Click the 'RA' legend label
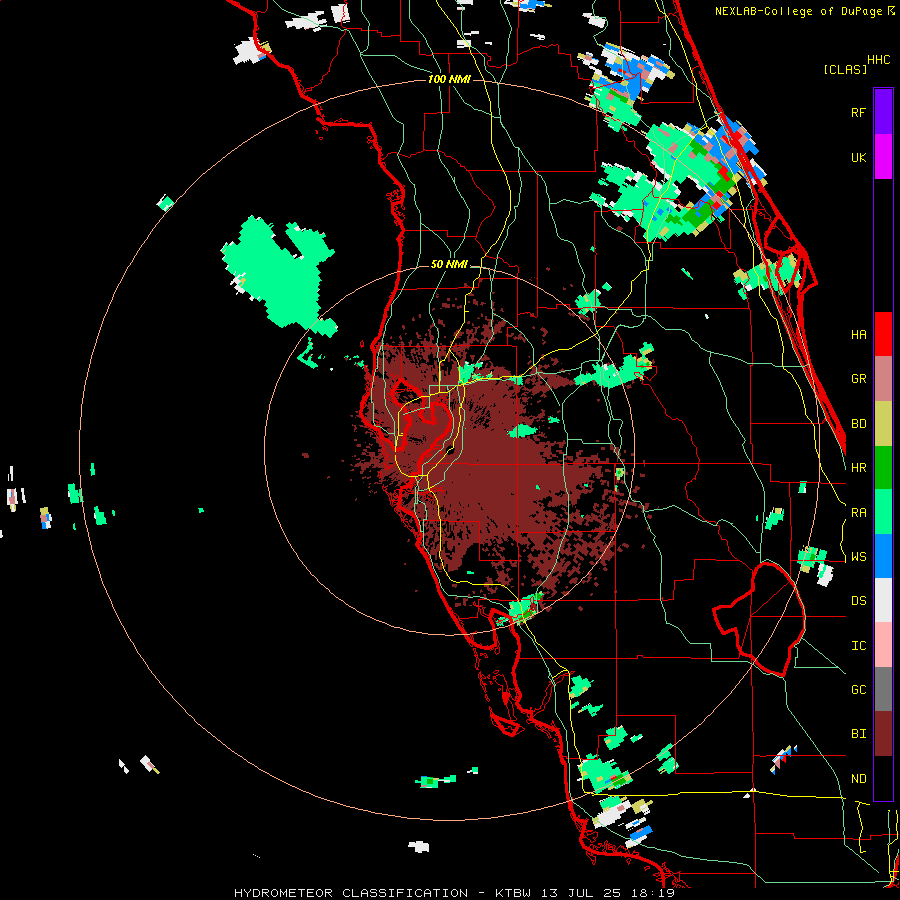Viewport: 900px width, 900px height. coord(858,513)
